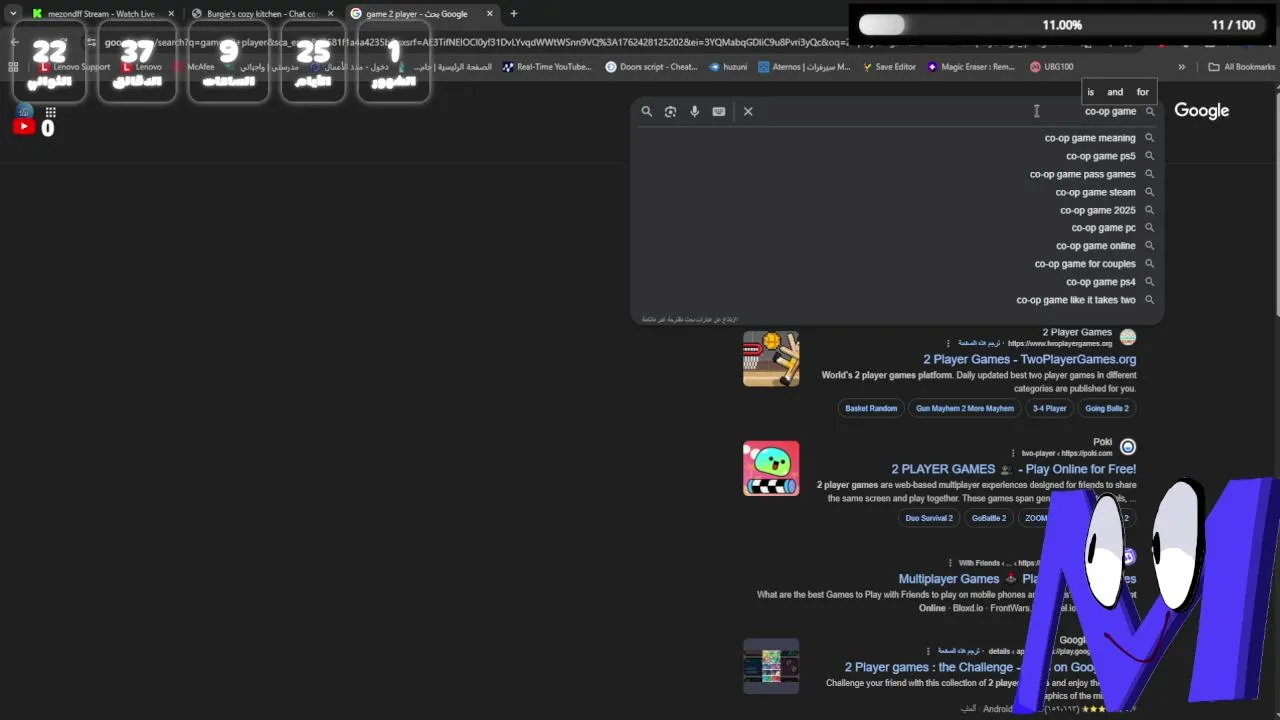Open Magic Eraser bookmark
The width and height of the screenshot is (1280, 720).
(x=971, y=67)
